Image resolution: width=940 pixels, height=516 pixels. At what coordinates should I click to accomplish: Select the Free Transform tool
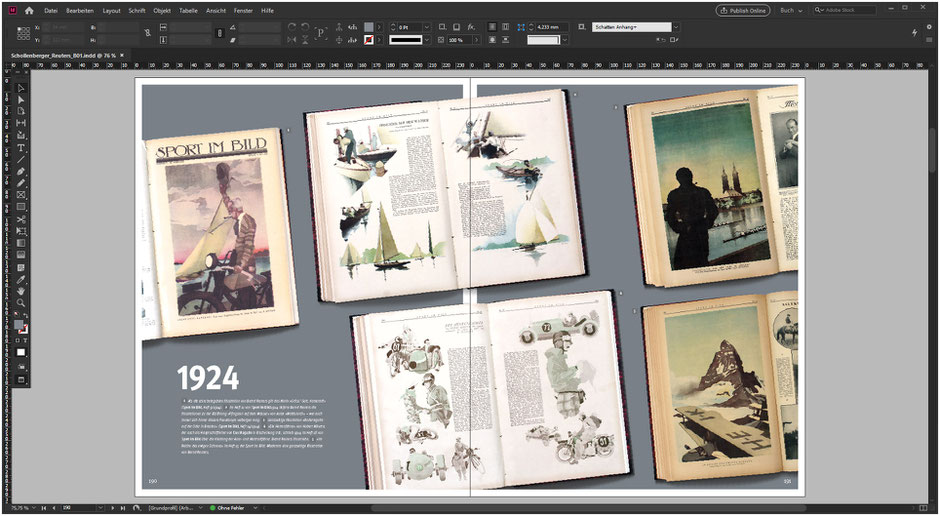pyautogui.click(x=21, y=231)
